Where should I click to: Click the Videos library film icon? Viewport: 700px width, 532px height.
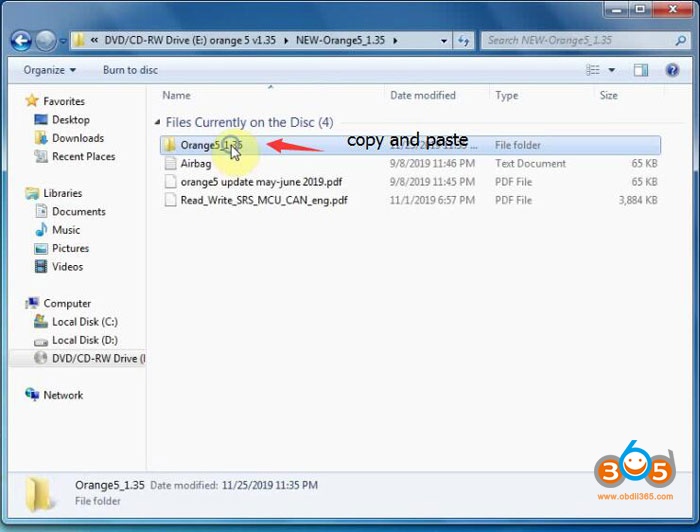(41, 266)
